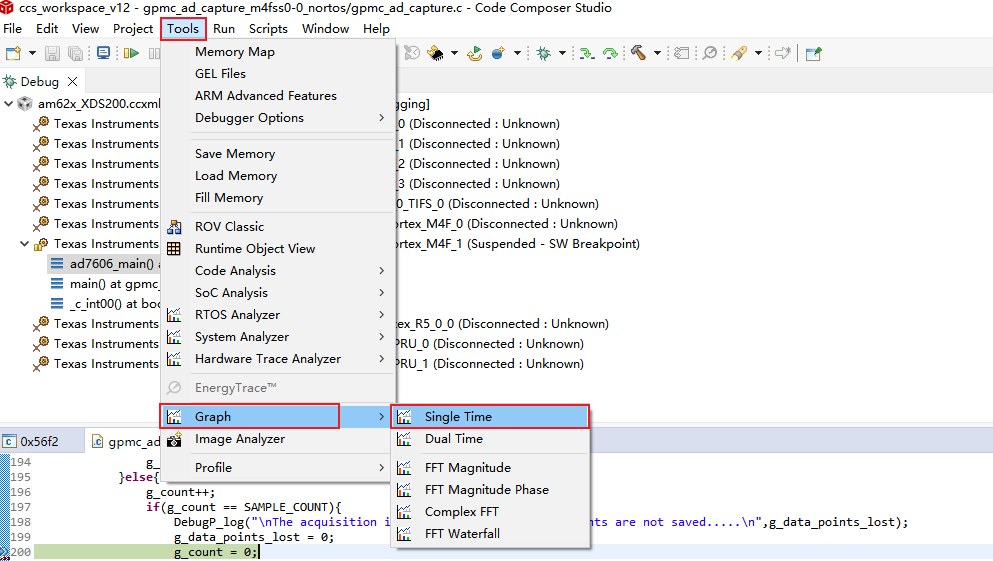Expand the Debugger Options submenu
This screenshot has height=561, width=993.
278,118
